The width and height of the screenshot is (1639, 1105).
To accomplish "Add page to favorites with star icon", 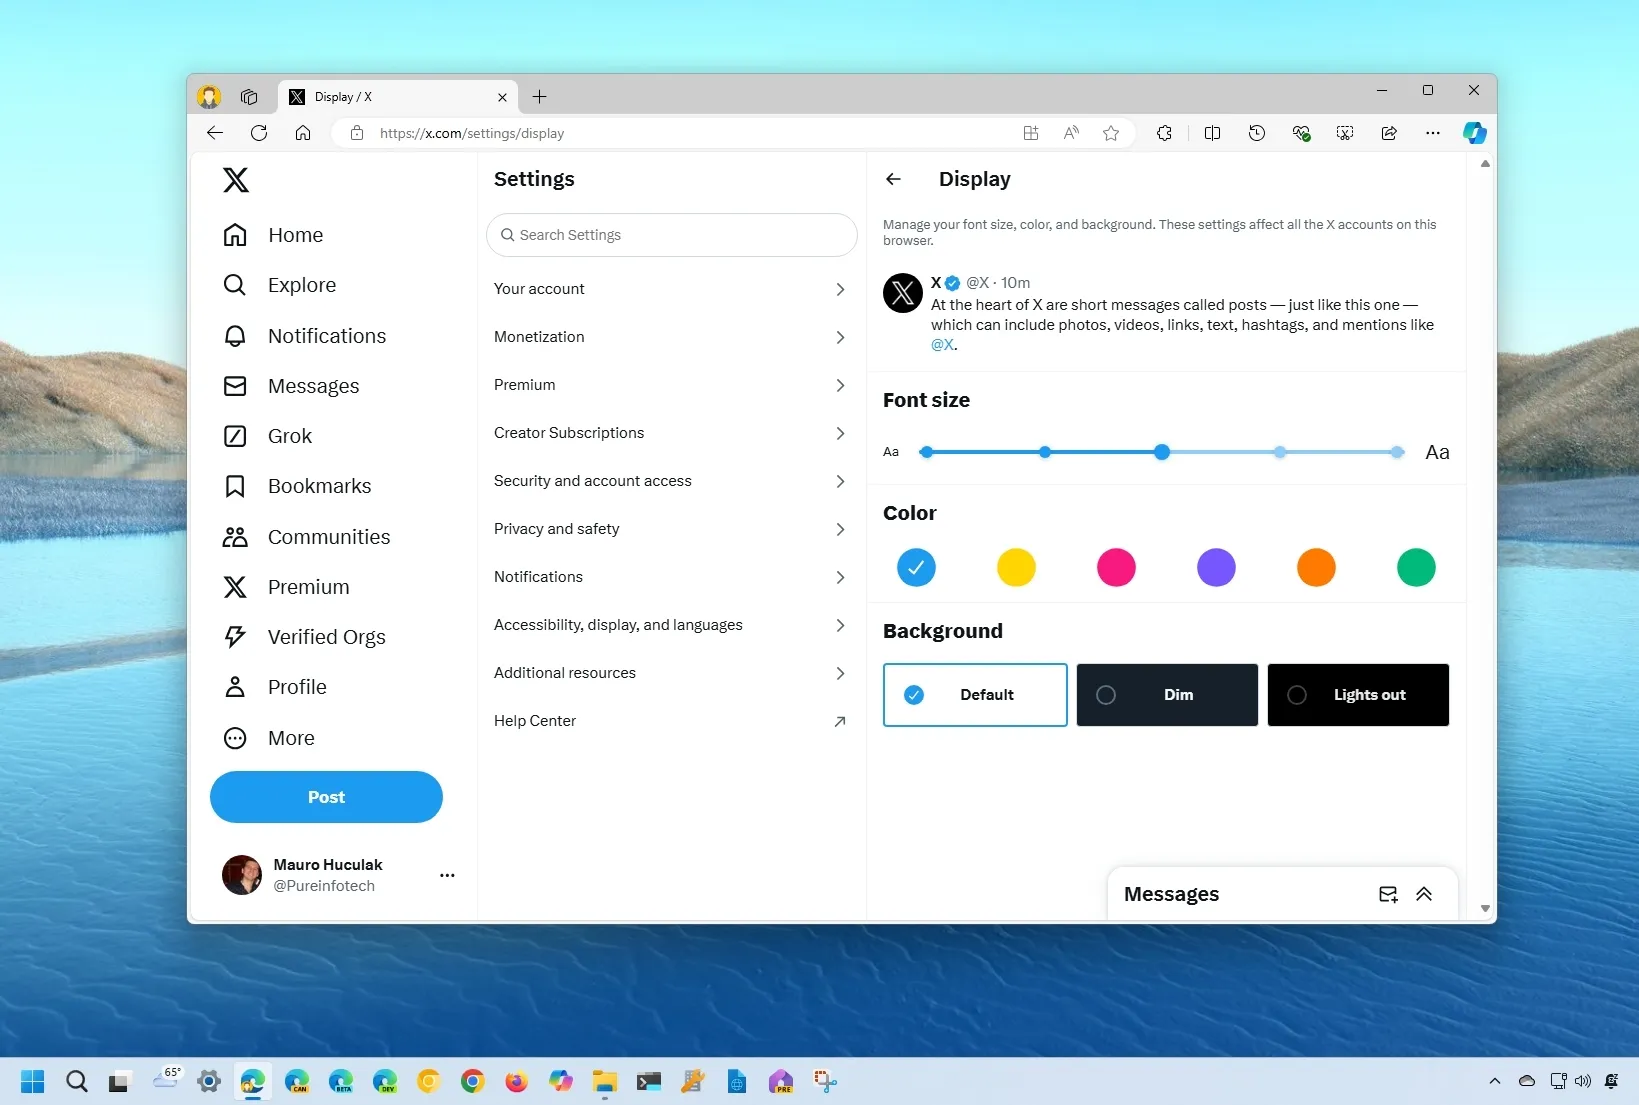I will tap(1110, 133).
